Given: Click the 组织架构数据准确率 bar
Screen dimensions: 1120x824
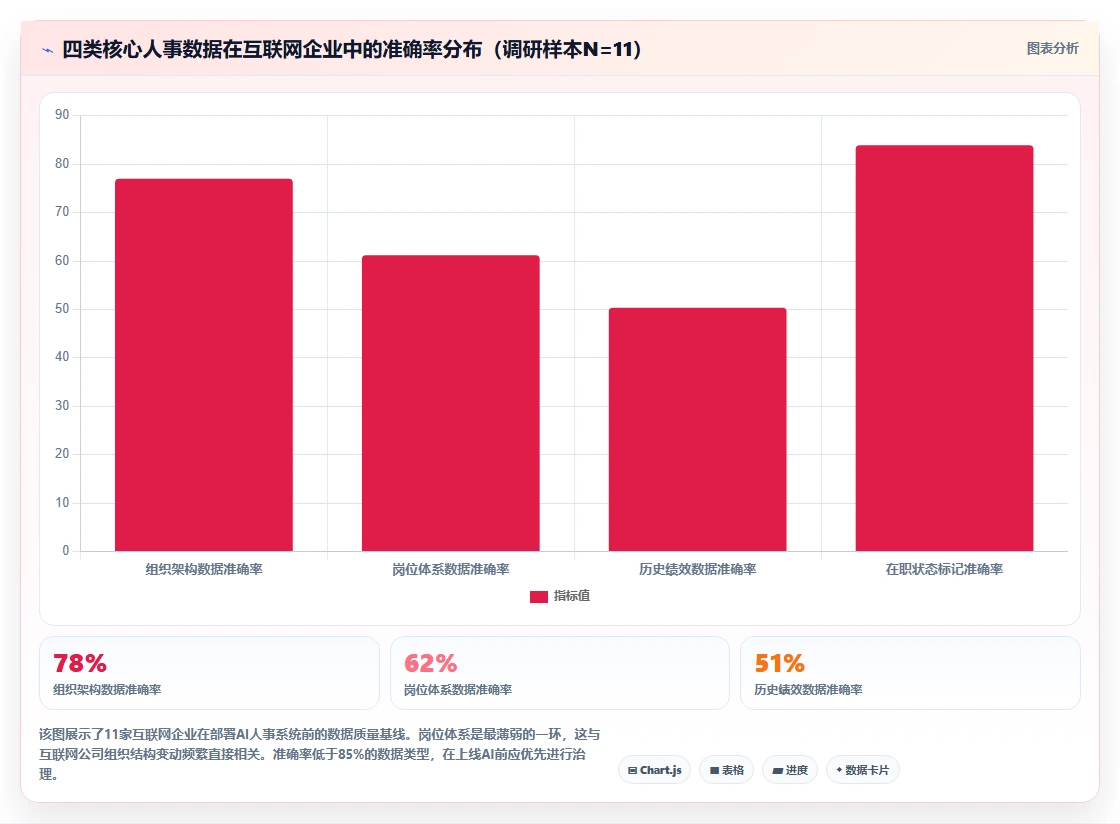Looking at the screenshot, I should coord(204,365).
